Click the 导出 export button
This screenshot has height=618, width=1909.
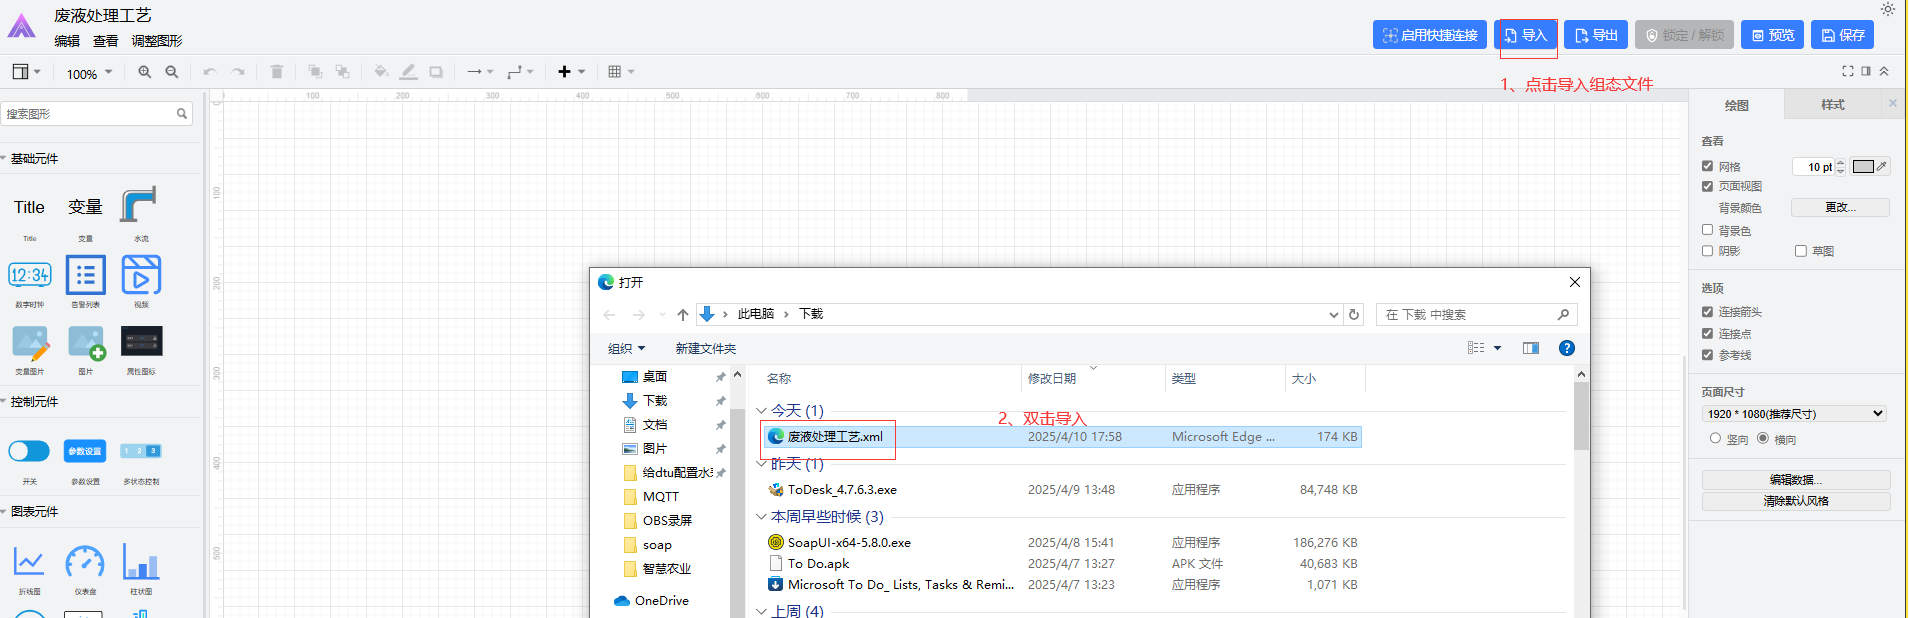click(x=1596, y=35)
